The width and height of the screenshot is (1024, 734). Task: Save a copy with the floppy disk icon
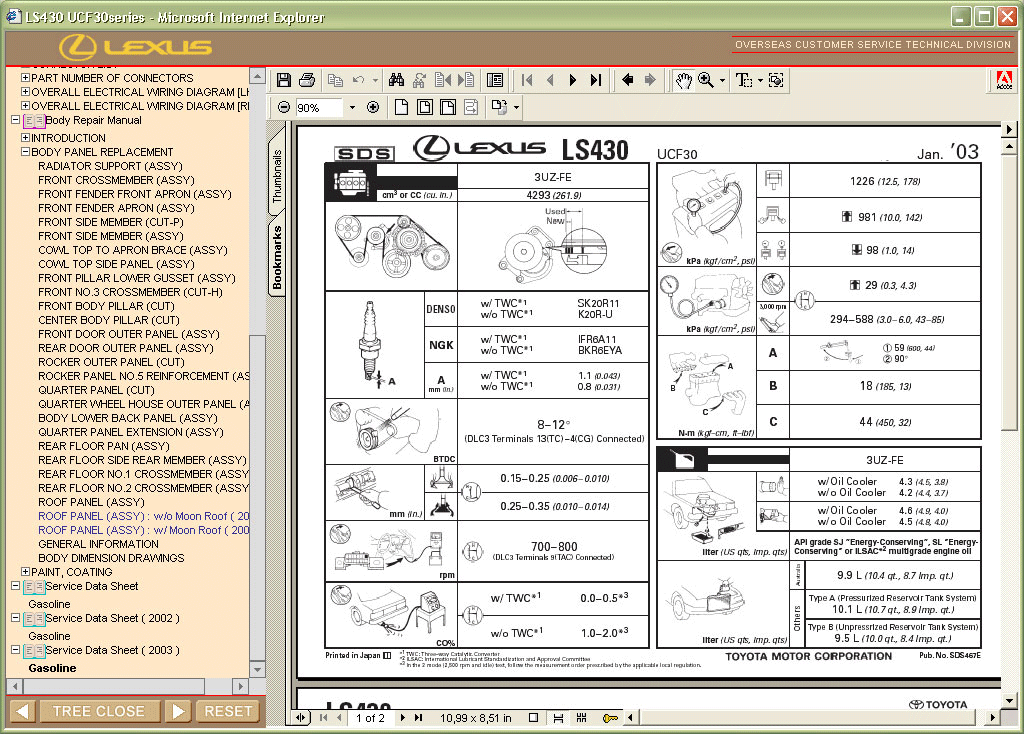(x=283, y=80)
